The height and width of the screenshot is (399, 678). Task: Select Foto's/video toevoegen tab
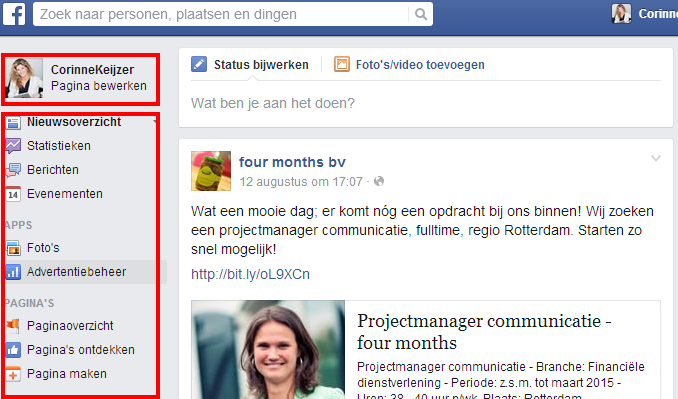(420, 65)
